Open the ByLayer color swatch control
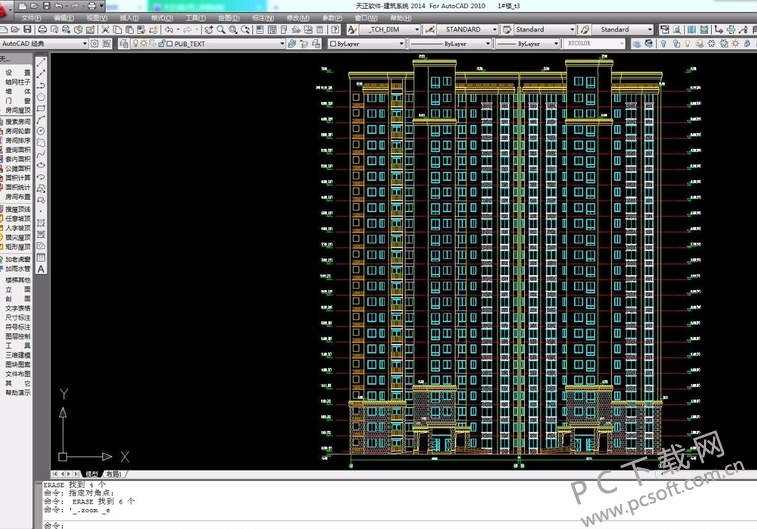757x529 pixels. pos(366,44)
